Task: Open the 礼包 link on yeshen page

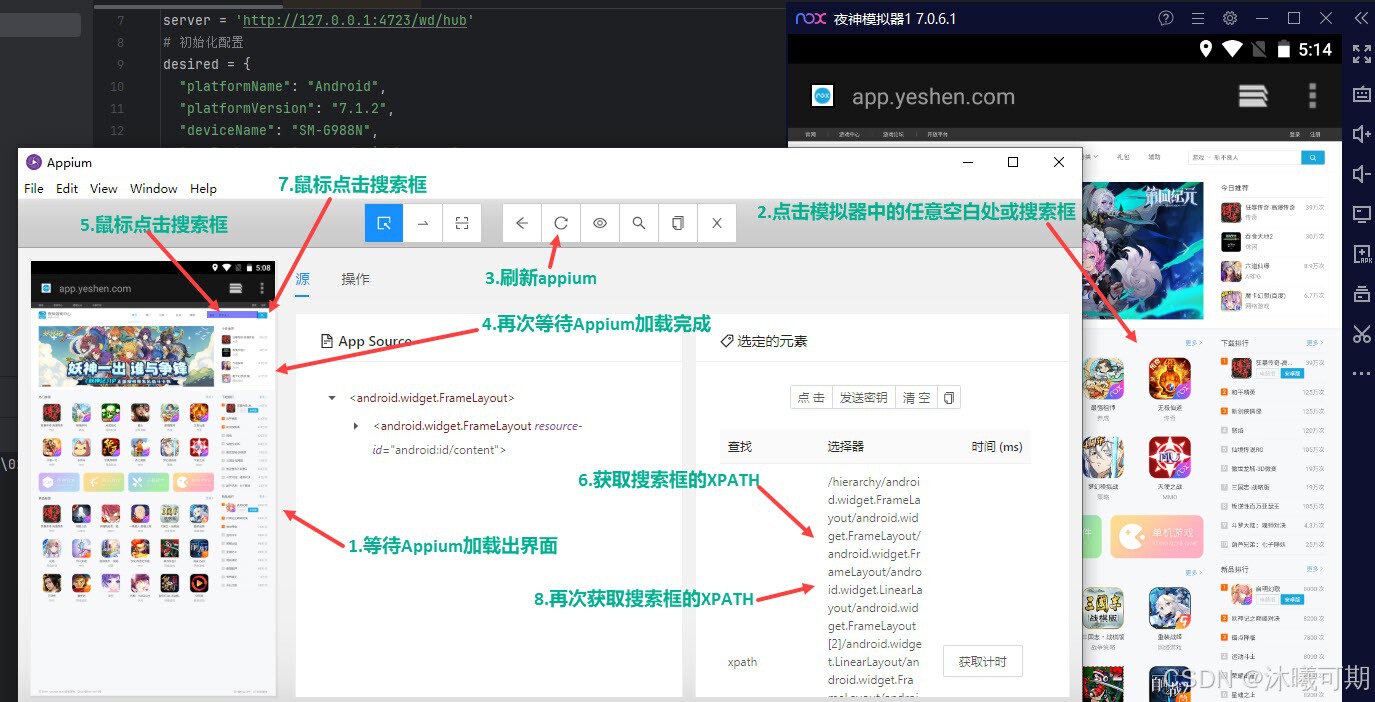Action: (x=1122, y=157)
